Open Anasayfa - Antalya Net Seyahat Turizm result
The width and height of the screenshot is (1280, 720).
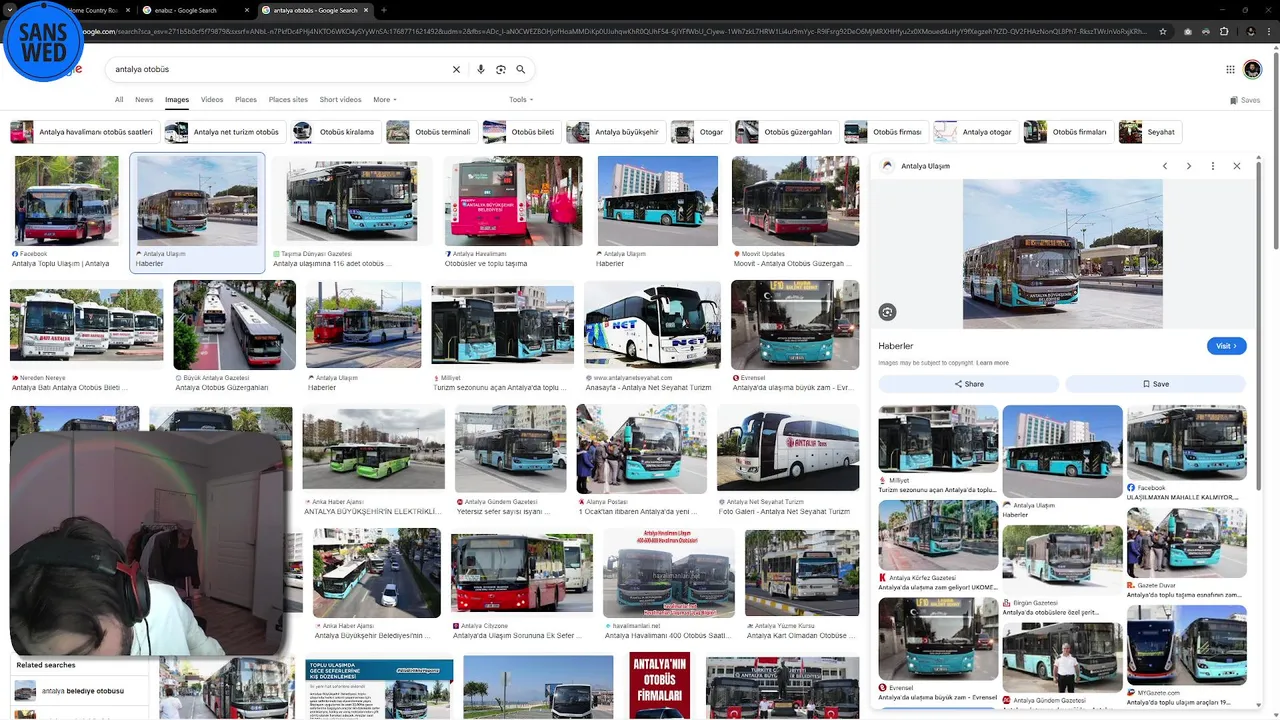pos(648,387)
